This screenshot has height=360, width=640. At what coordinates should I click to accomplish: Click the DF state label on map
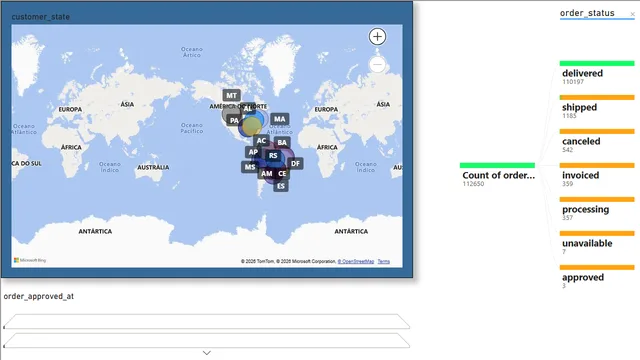296,164
